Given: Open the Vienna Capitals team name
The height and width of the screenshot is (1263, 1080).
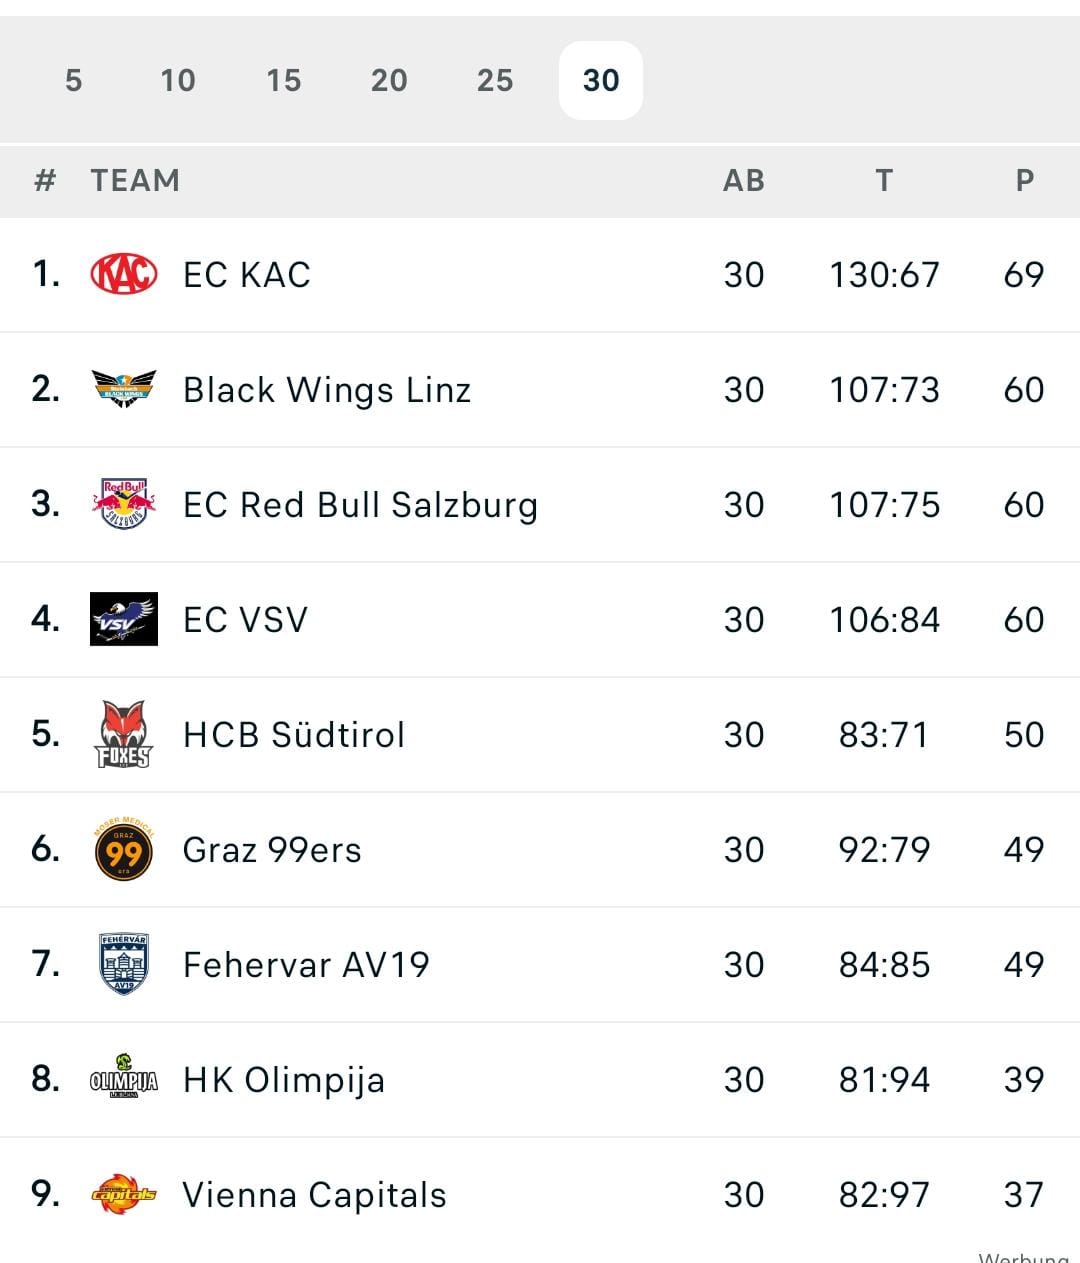Looking at the screenshot, I should click(314, 1194).
